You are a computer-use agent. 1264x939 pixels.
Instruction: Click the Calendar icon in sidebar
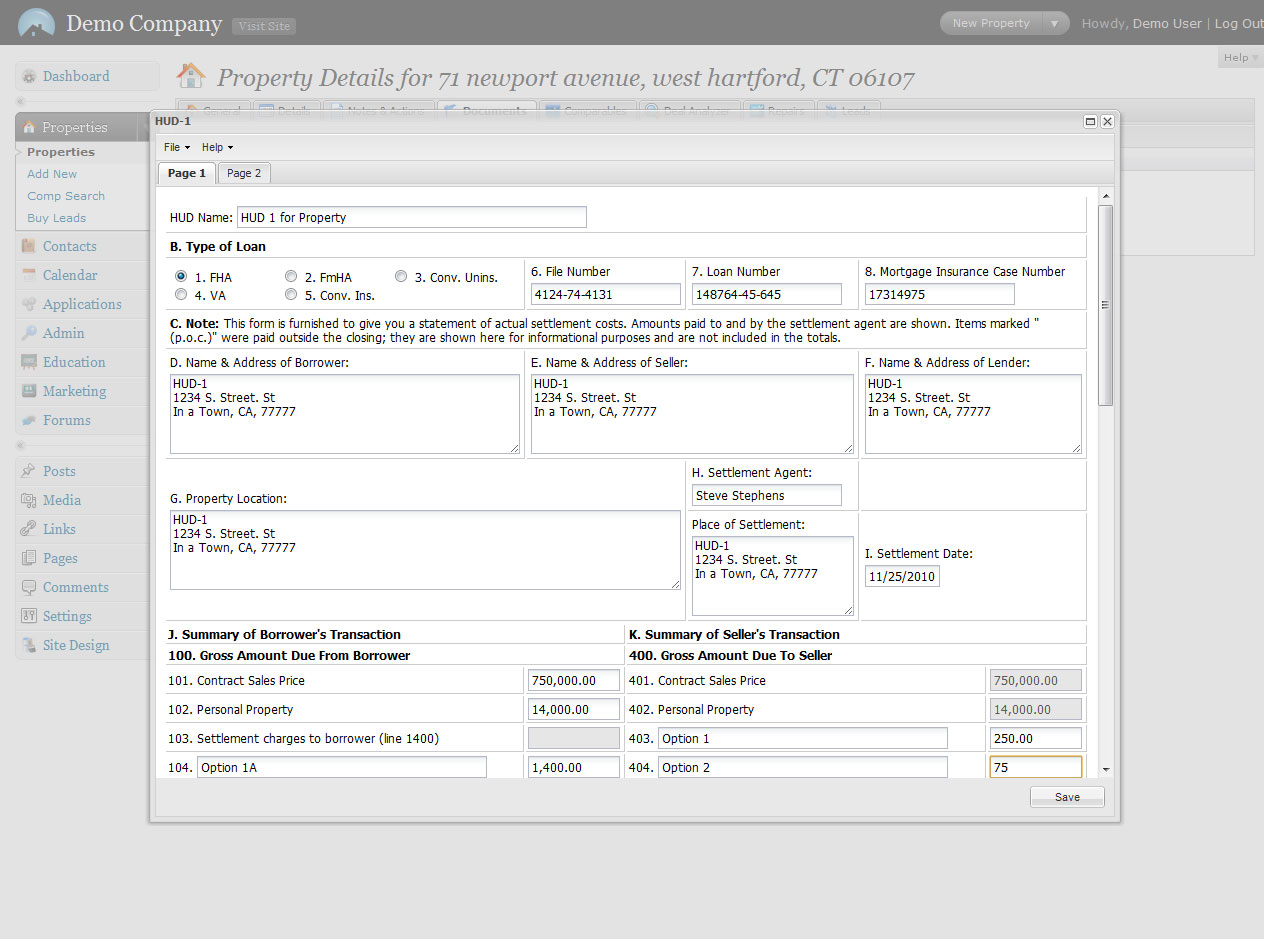click(29, 276)
